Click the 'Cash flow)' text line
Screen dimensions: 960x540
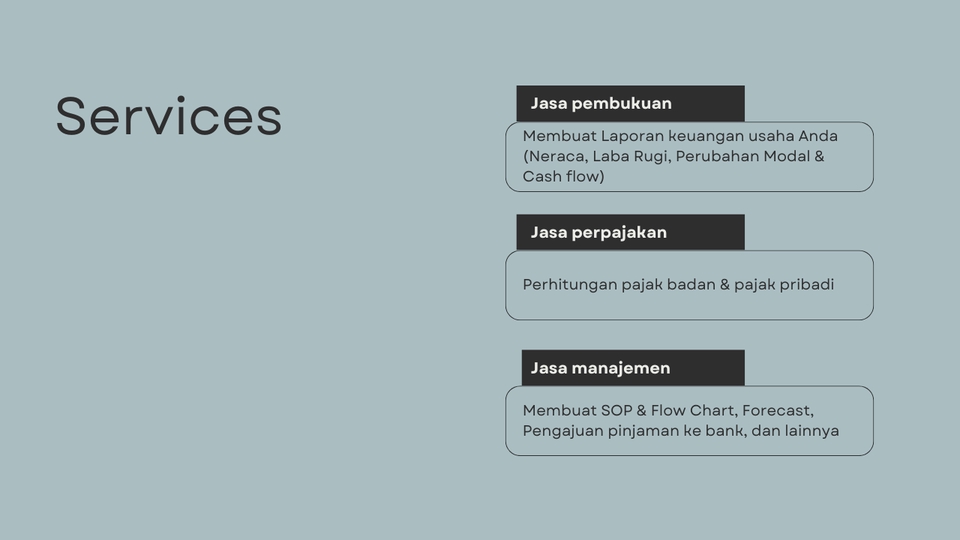pos(563,177)
